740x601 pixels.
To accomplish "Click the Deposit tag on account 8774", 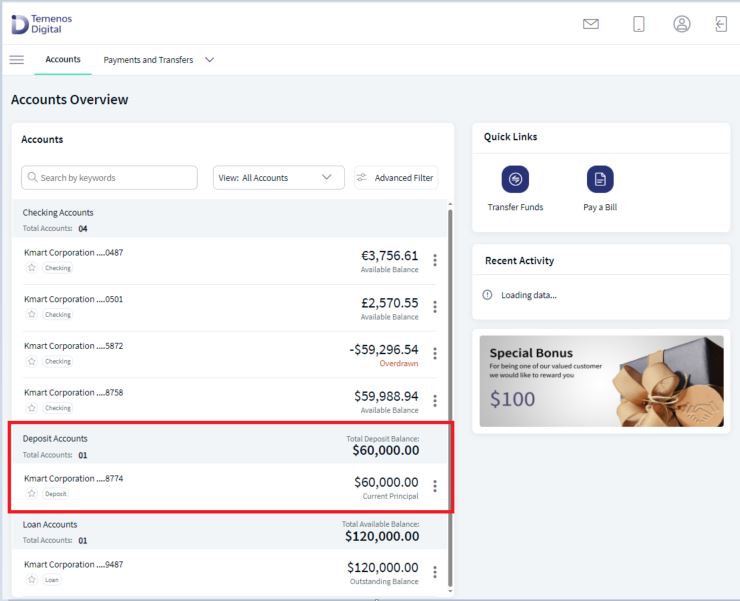I will pos(56,493).
